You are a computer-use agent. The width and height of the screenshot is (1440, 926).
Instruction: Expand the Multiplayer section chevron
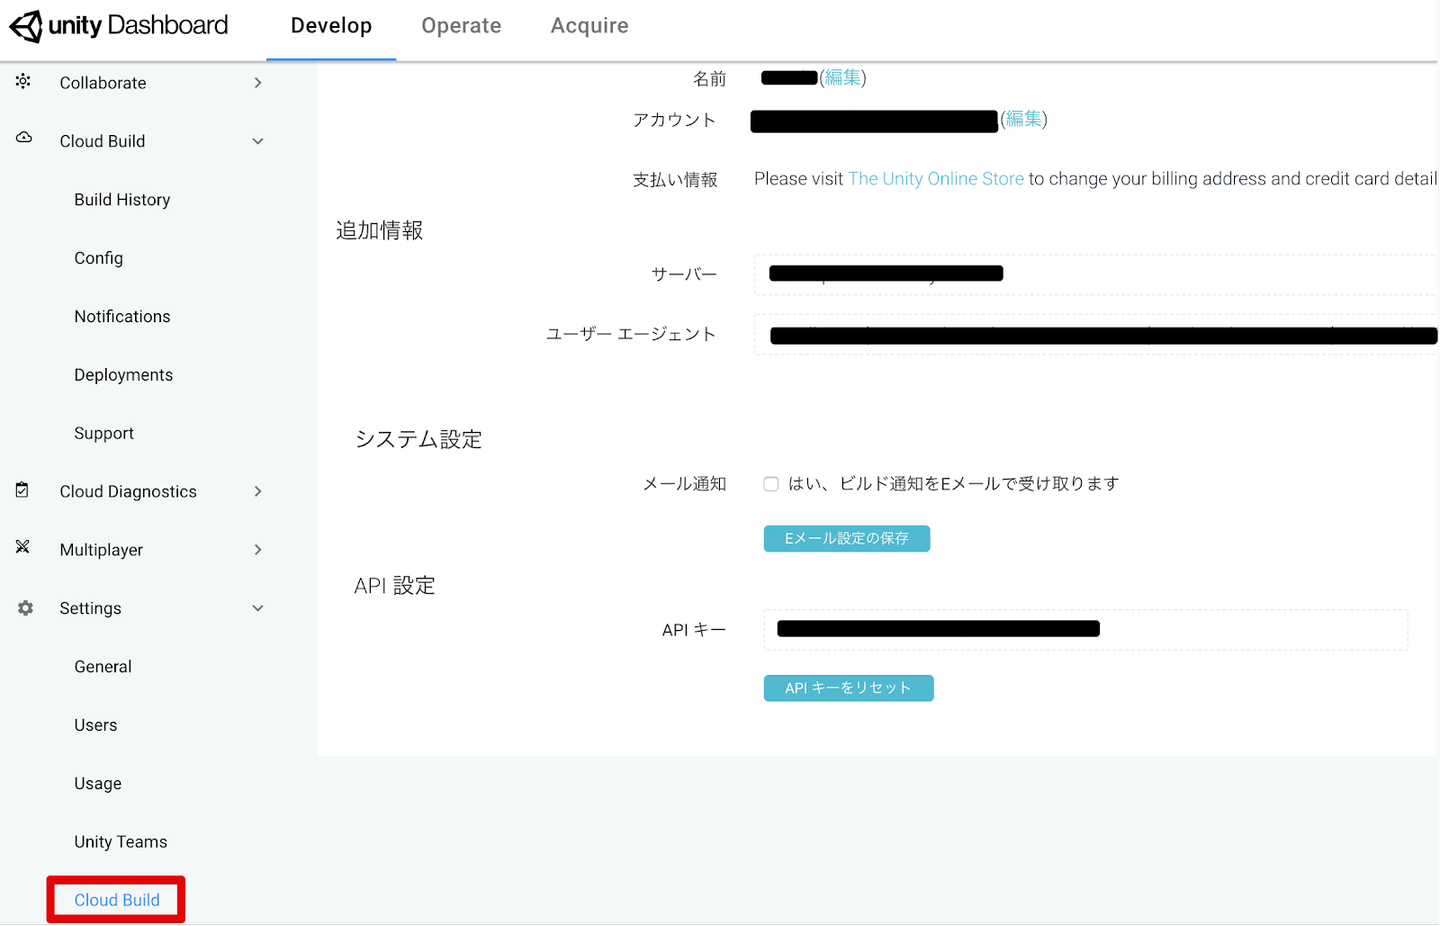tap(258, 550)
